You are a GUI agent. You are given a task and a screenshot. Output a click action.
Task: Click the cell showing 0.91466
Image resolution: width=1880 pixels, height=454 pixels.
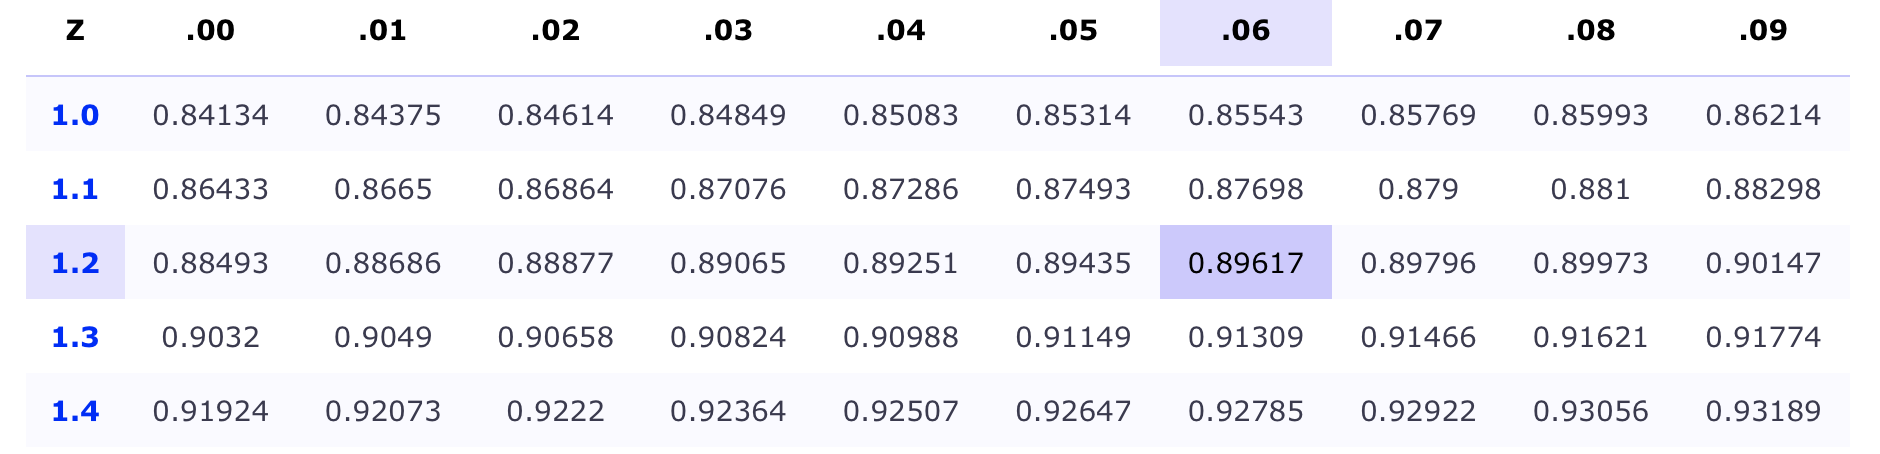point(1418,337)
